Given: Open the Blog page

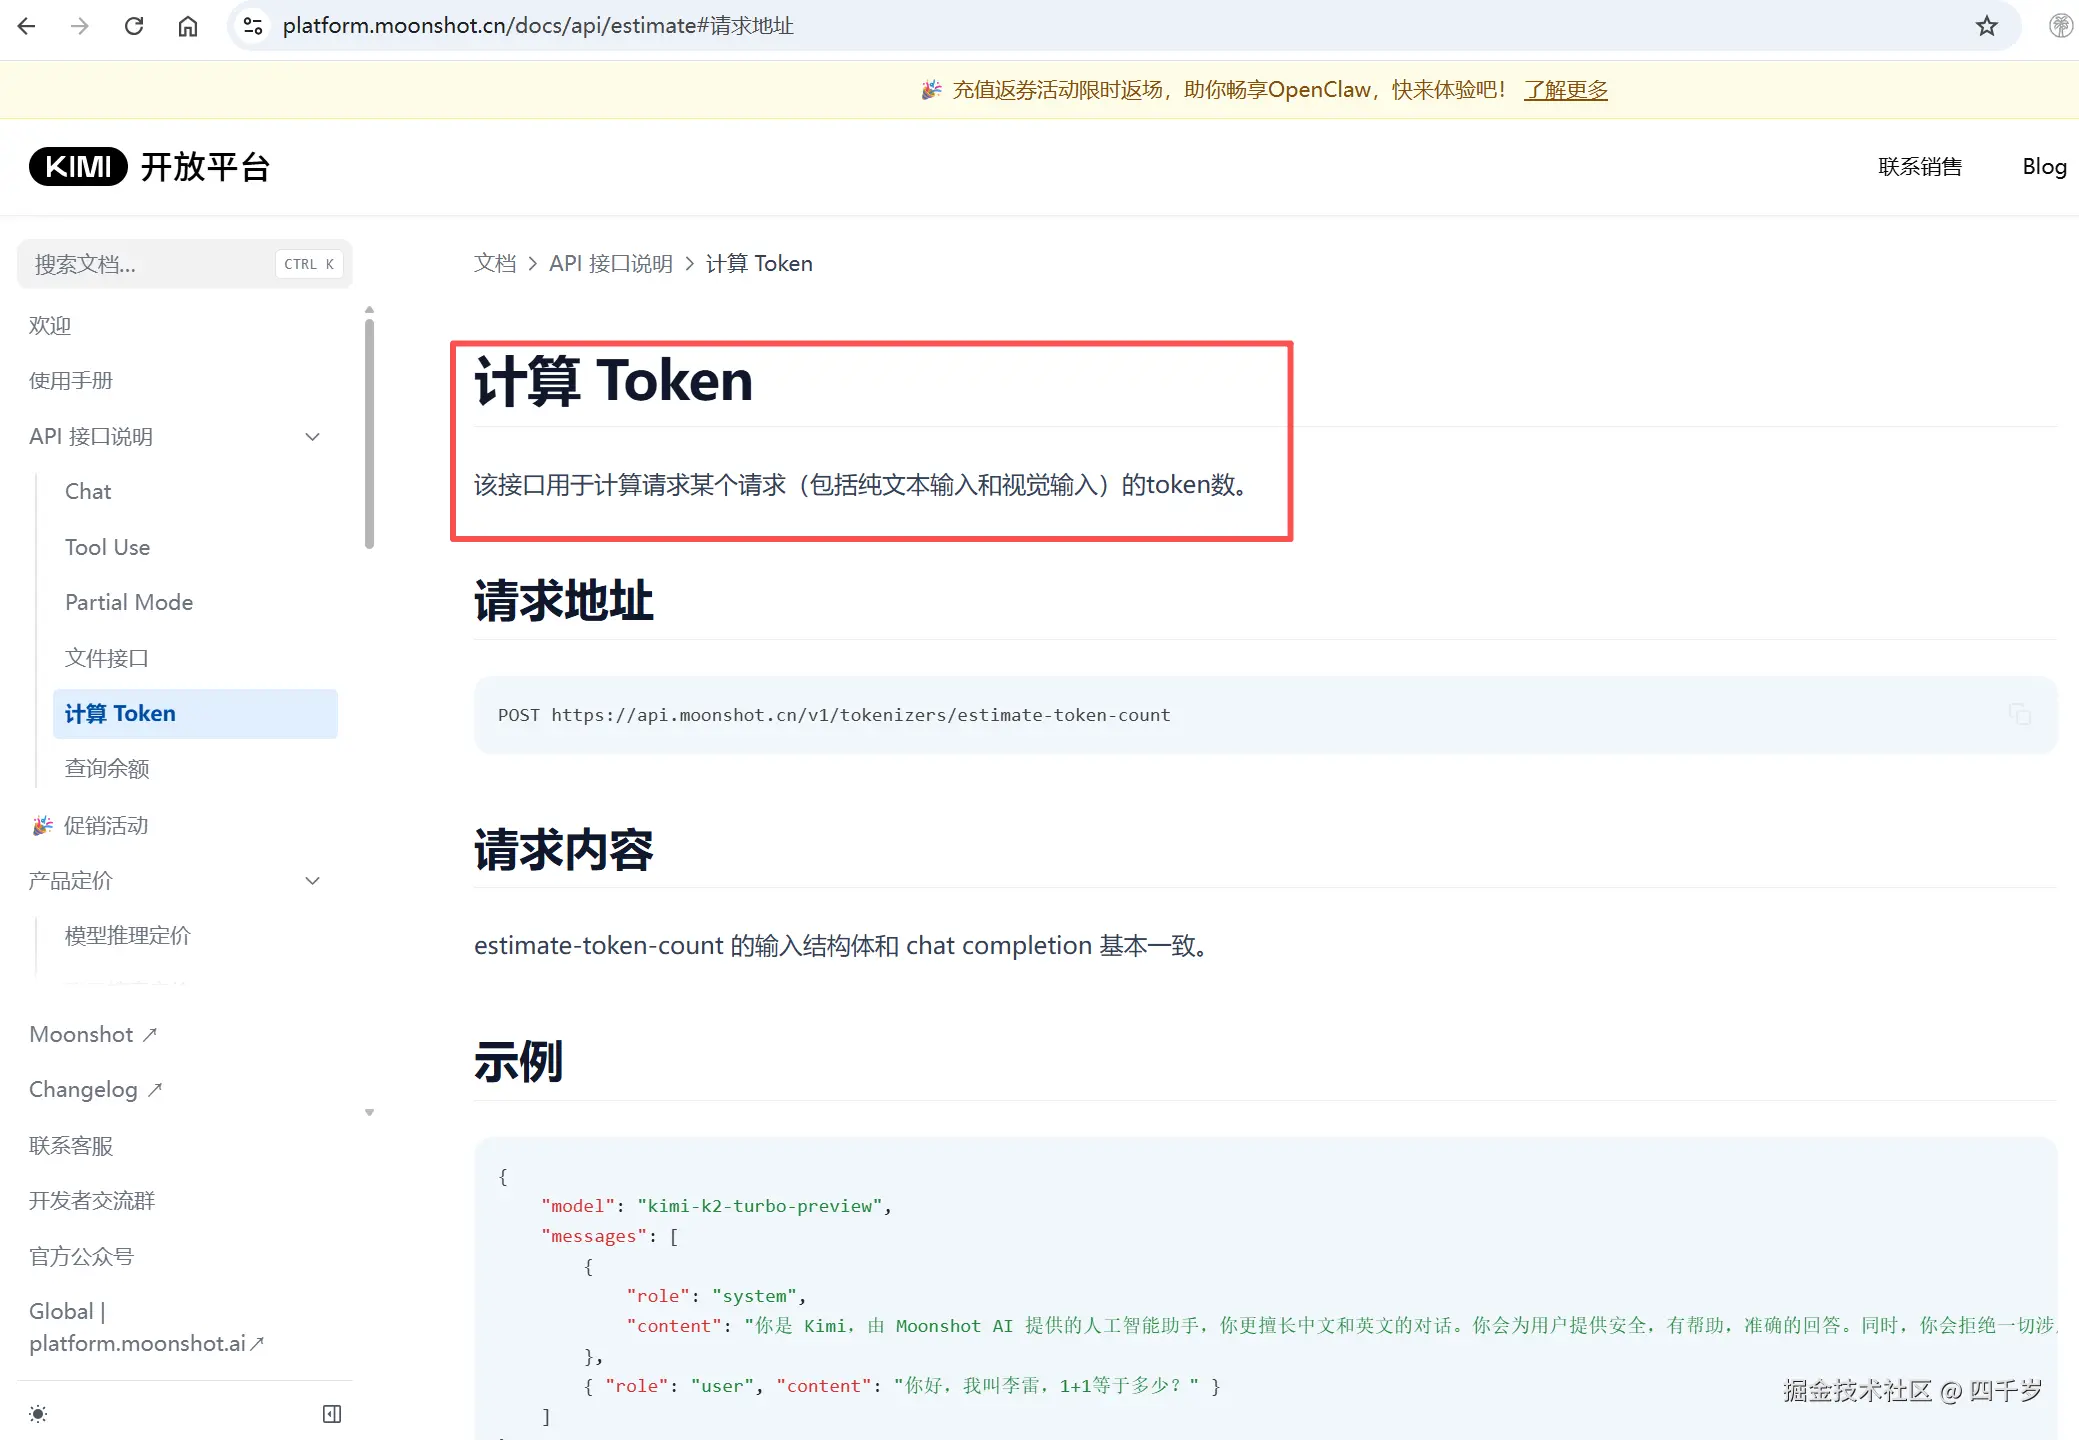Looking at the screenshot, I should 2044,166.
